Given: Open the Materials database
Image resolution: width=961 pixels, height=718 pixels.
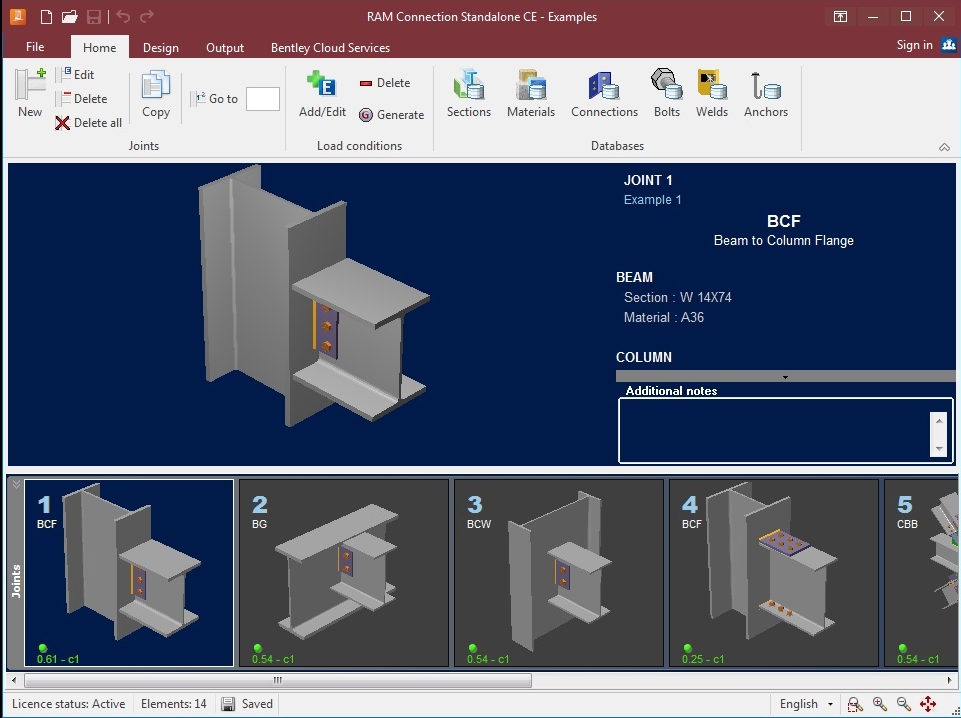Looking at the screenshot, I should click(x=531, y=93).
